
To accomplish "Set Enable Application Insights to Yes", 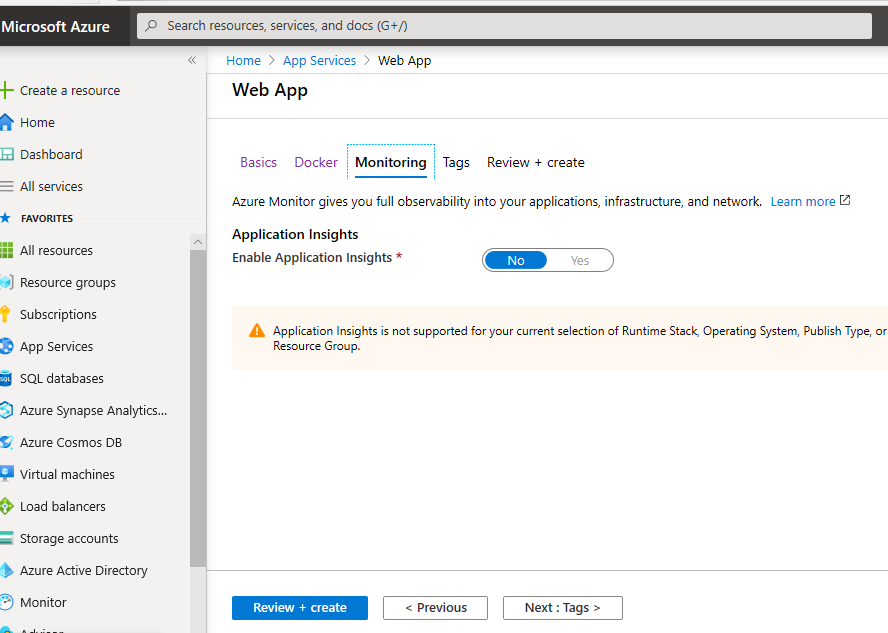I will [x=579, y=260].
